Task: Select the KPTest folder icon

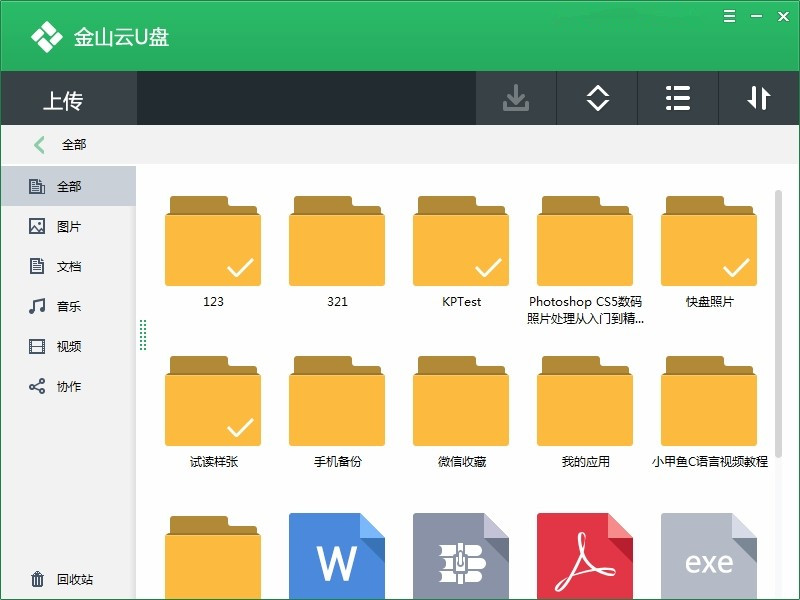Action: click(461, 241)
